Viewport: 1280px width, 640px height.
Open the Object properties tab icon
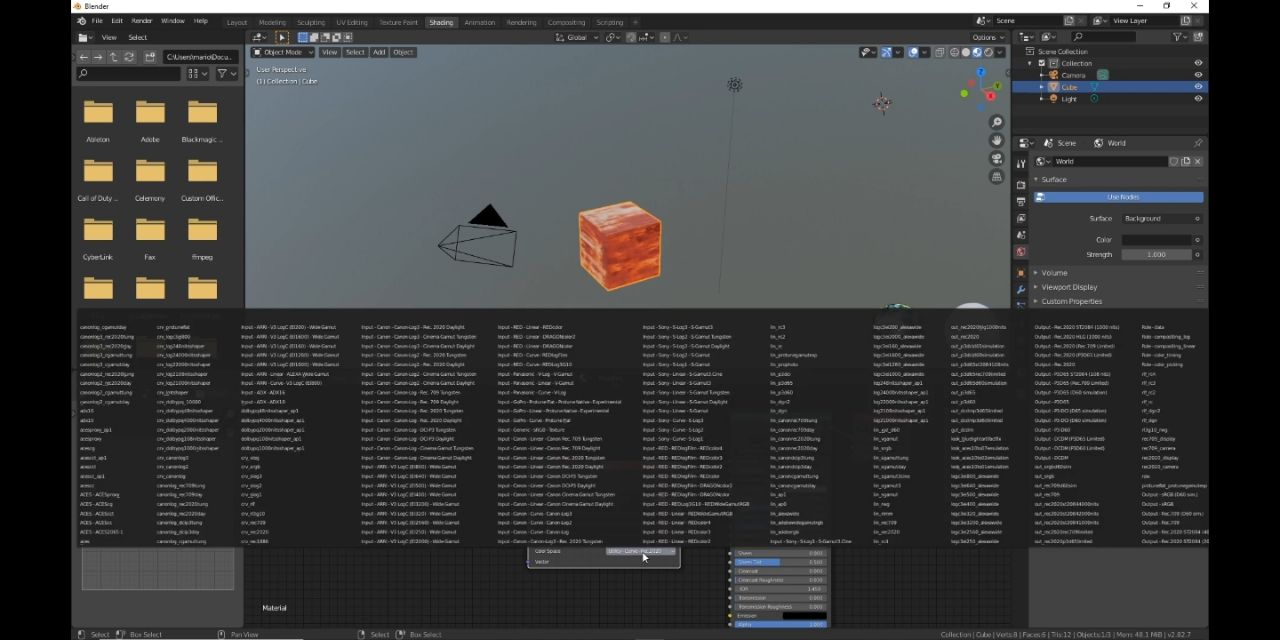point(1020,272)
